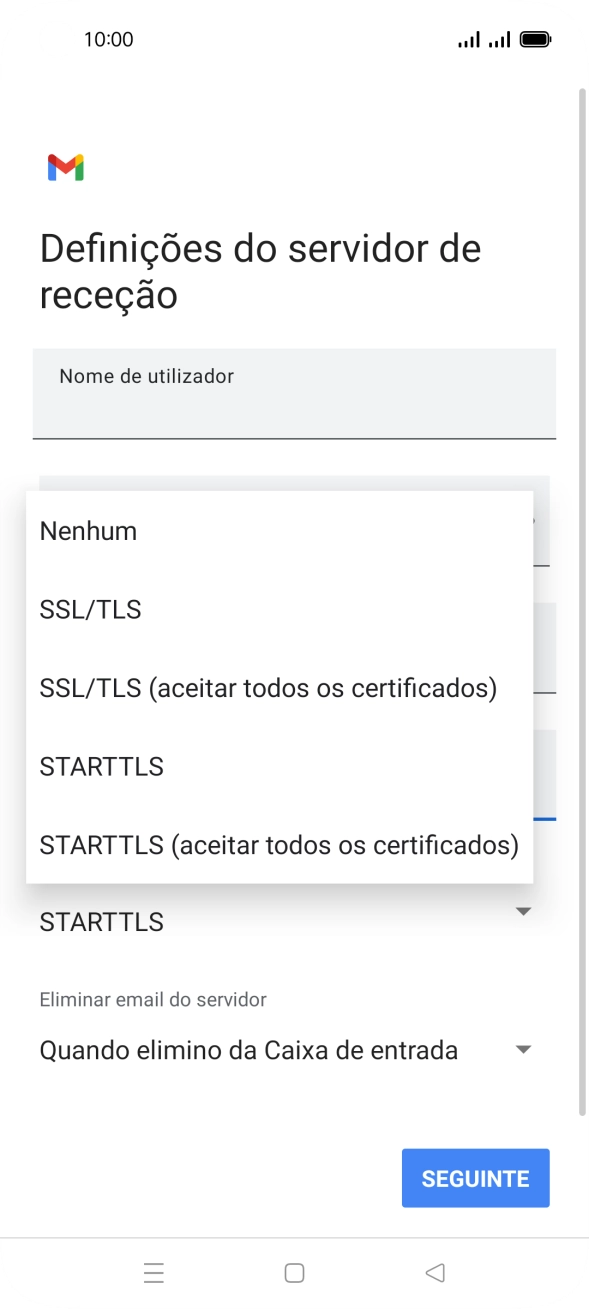Open the recent apps icon
Viewport: 589px width, 1309px height.
pos(153,1271)
